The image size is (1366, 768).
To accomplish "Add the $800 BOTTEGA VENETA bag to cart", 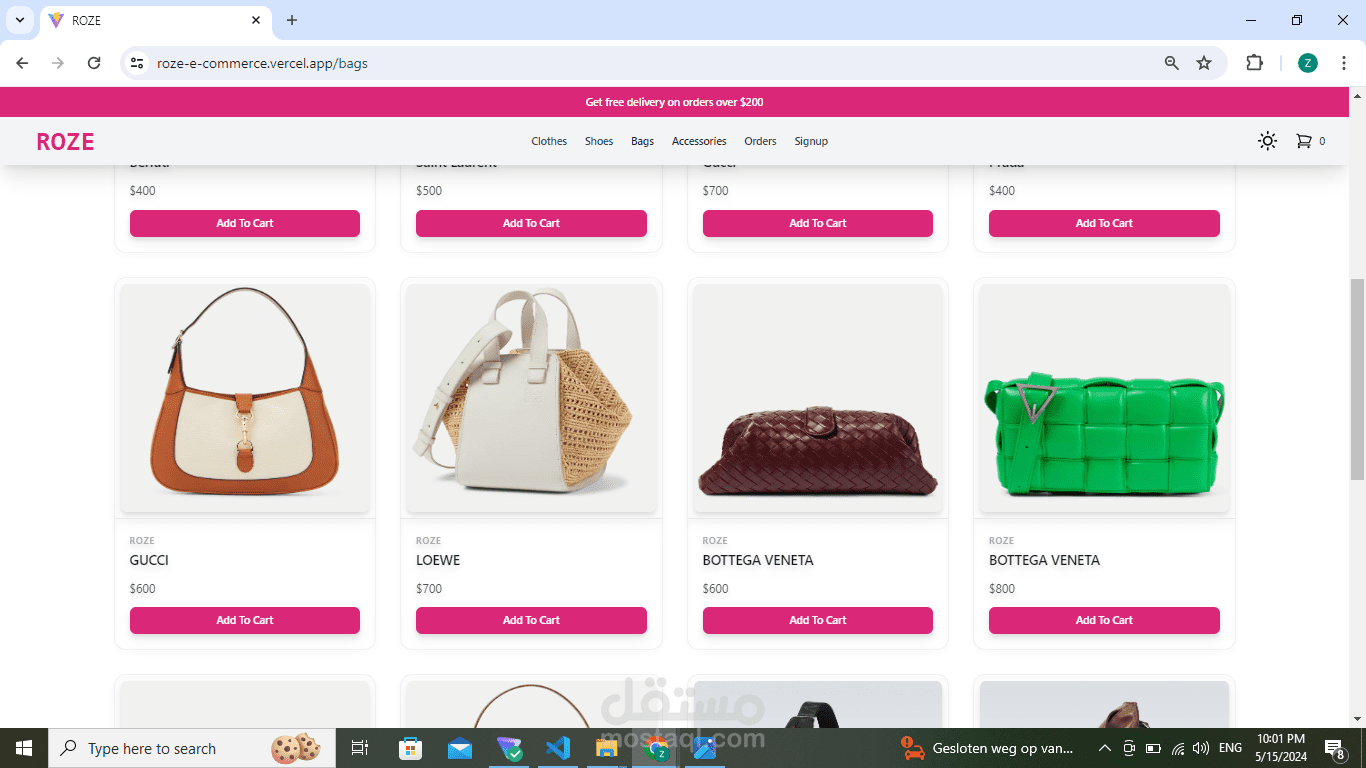I will (x=1104, y=620).
